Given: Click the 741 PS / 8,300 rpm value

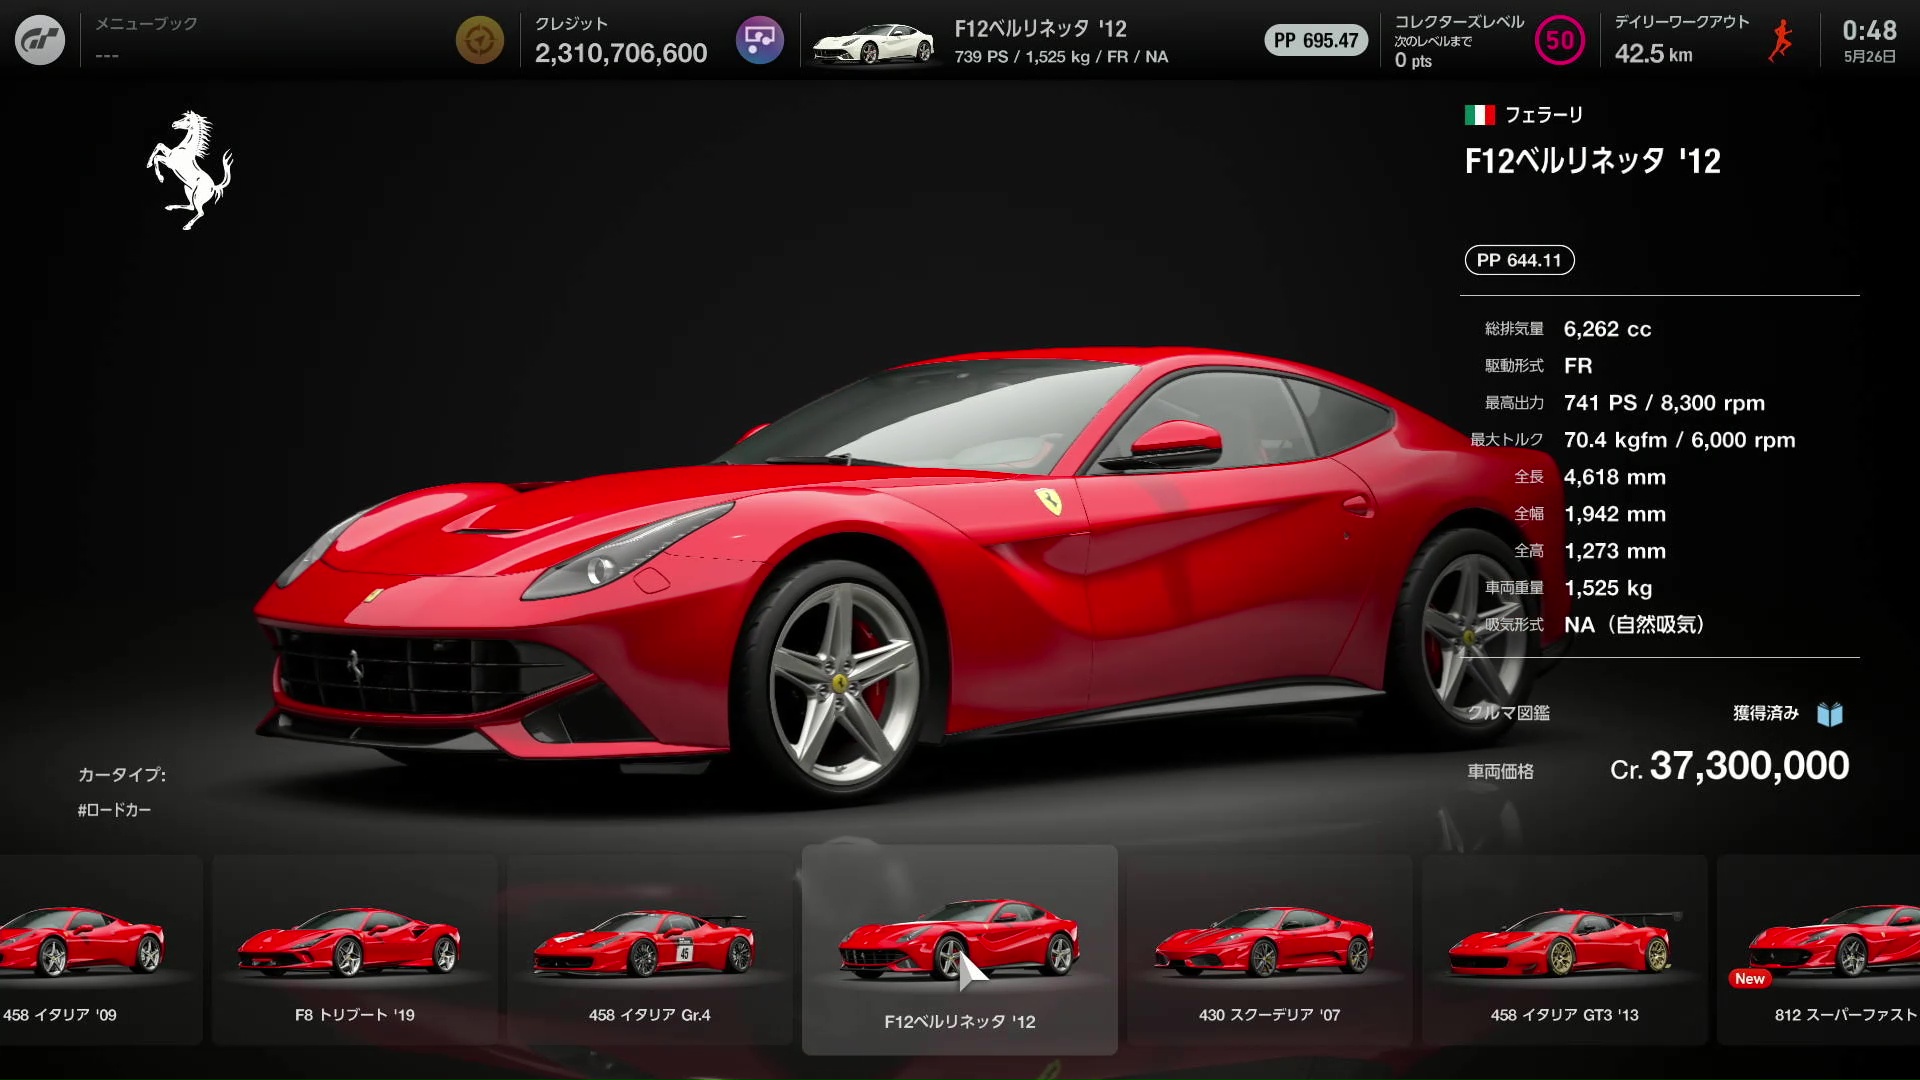Looking at the screenshot, I should coord(1664,403).
